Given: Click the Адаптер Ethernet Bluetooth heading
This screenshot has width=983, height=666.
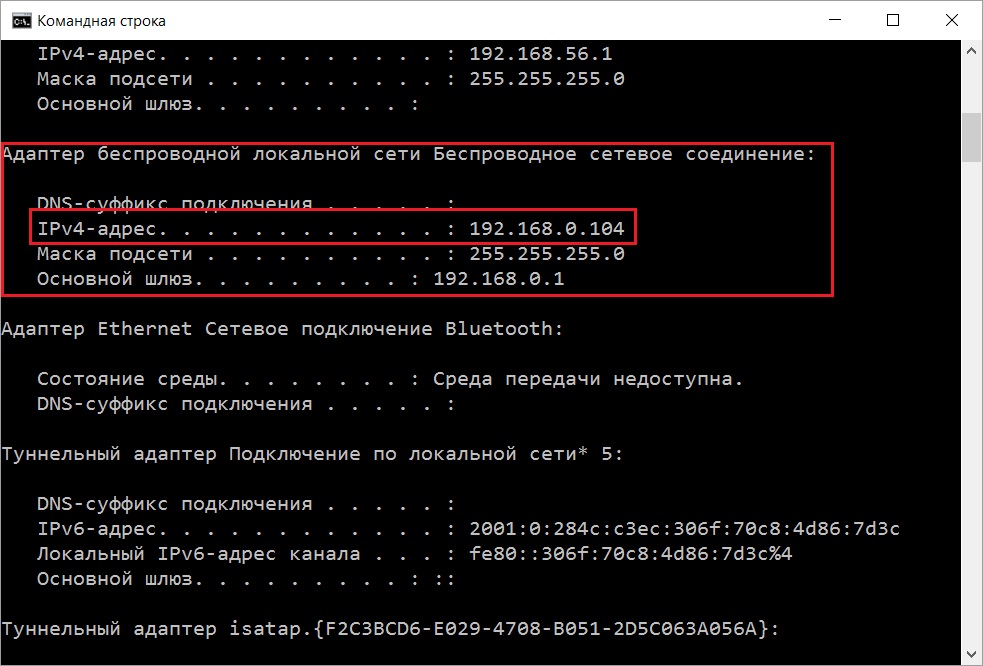Looking at the screenshot, I should (x=282, y=329).
